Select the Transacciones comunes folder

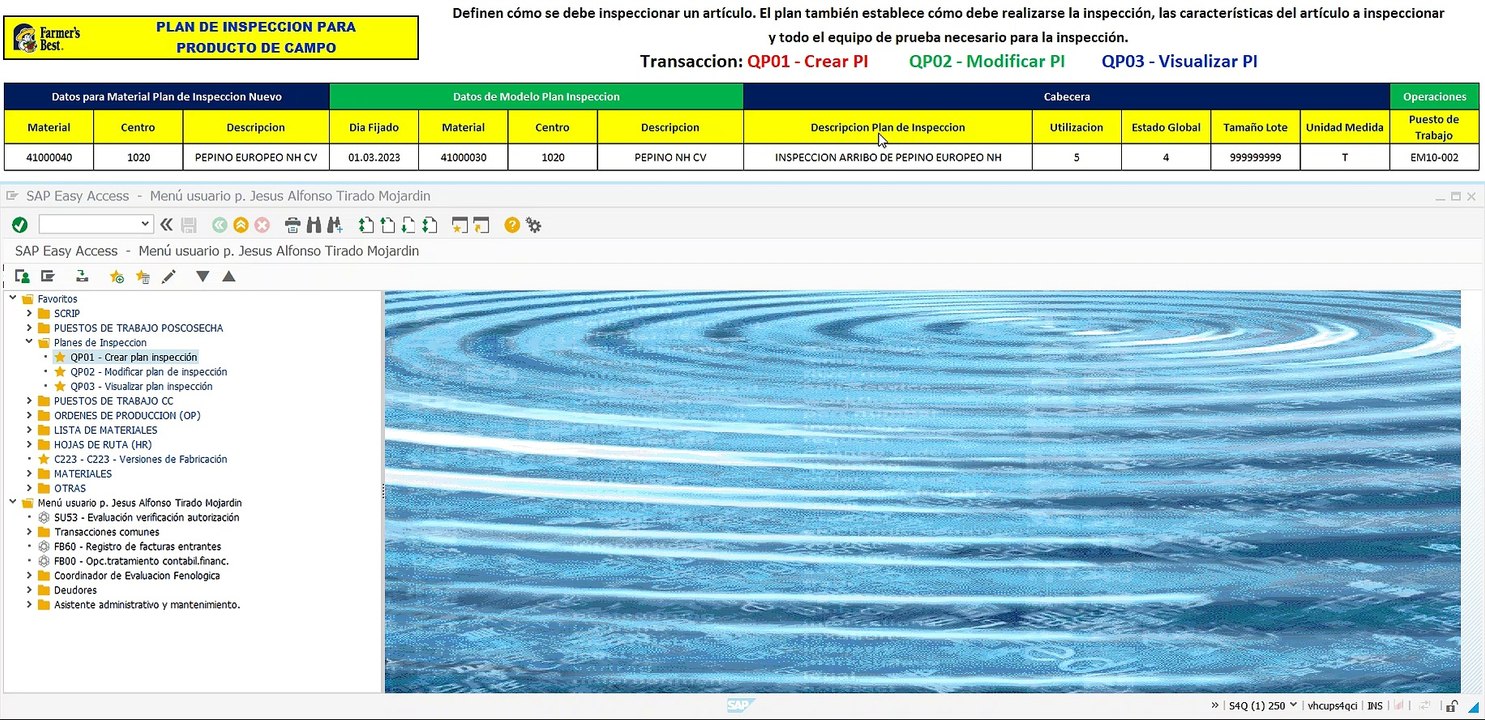pos(107,532)
